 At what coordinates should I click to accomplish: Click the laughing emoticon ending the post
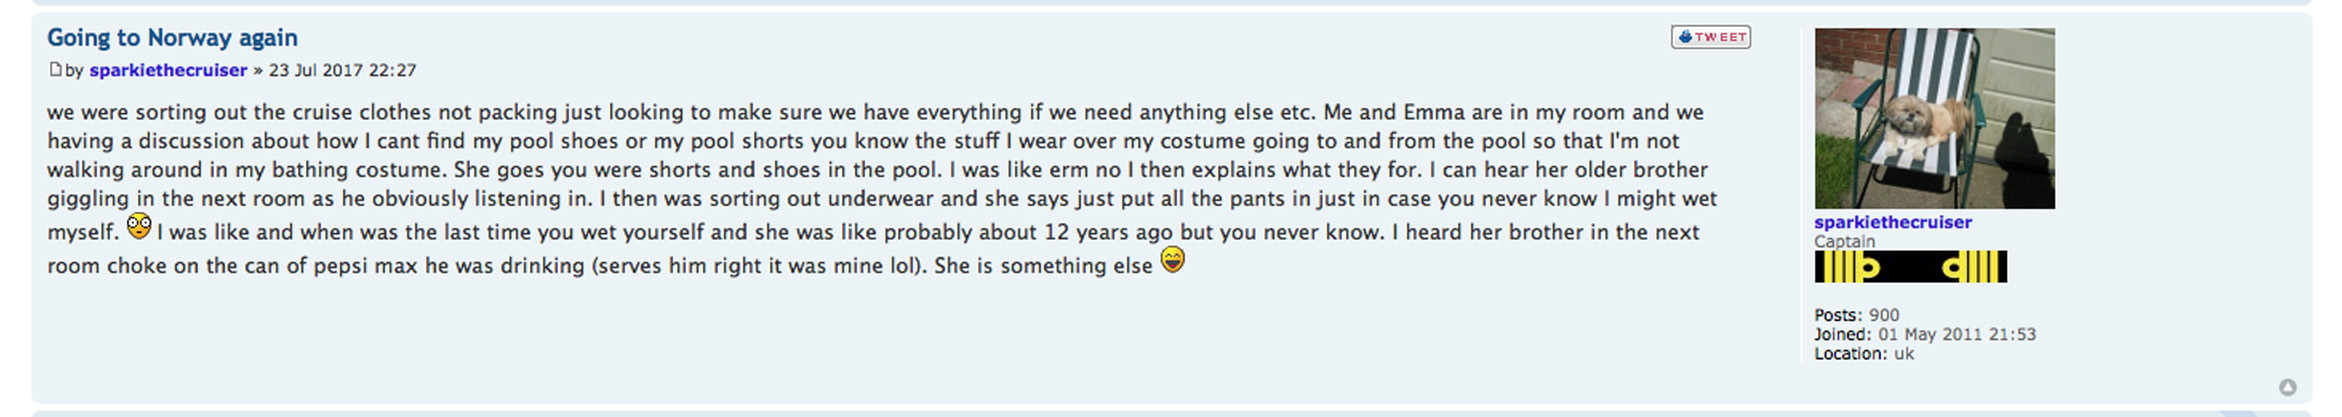tap(1172, 260)
